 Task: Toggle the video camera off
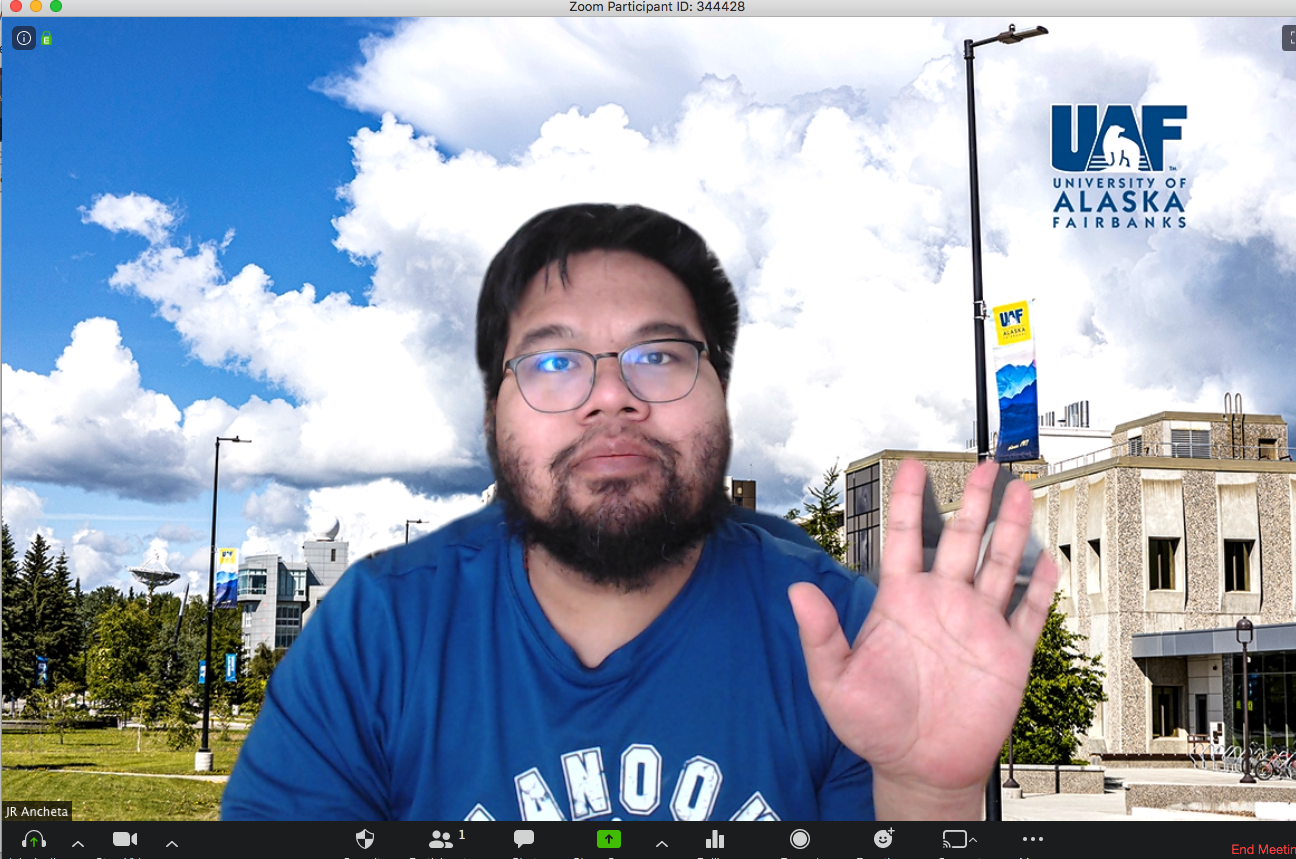click(x=125, y=840)
